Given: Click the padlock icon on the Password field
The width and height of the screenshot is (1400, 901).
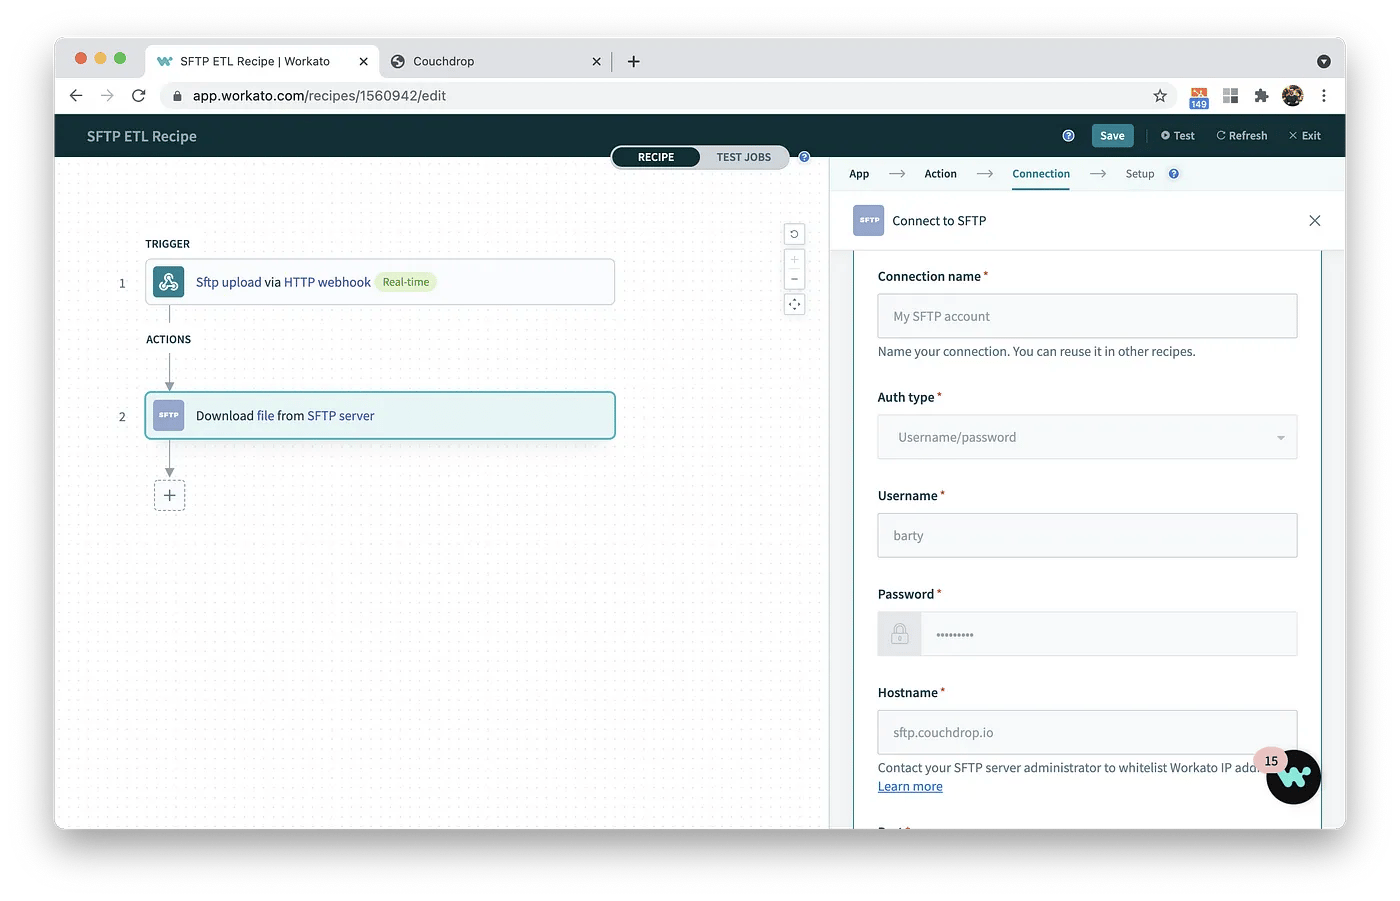Looking at the screenshot, I should tap(899, 633).
